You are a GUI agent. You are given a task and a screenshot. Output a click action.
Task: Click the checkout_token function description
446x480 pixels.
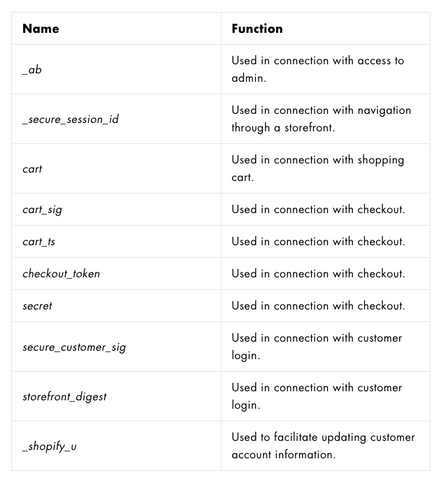point(318,274)
